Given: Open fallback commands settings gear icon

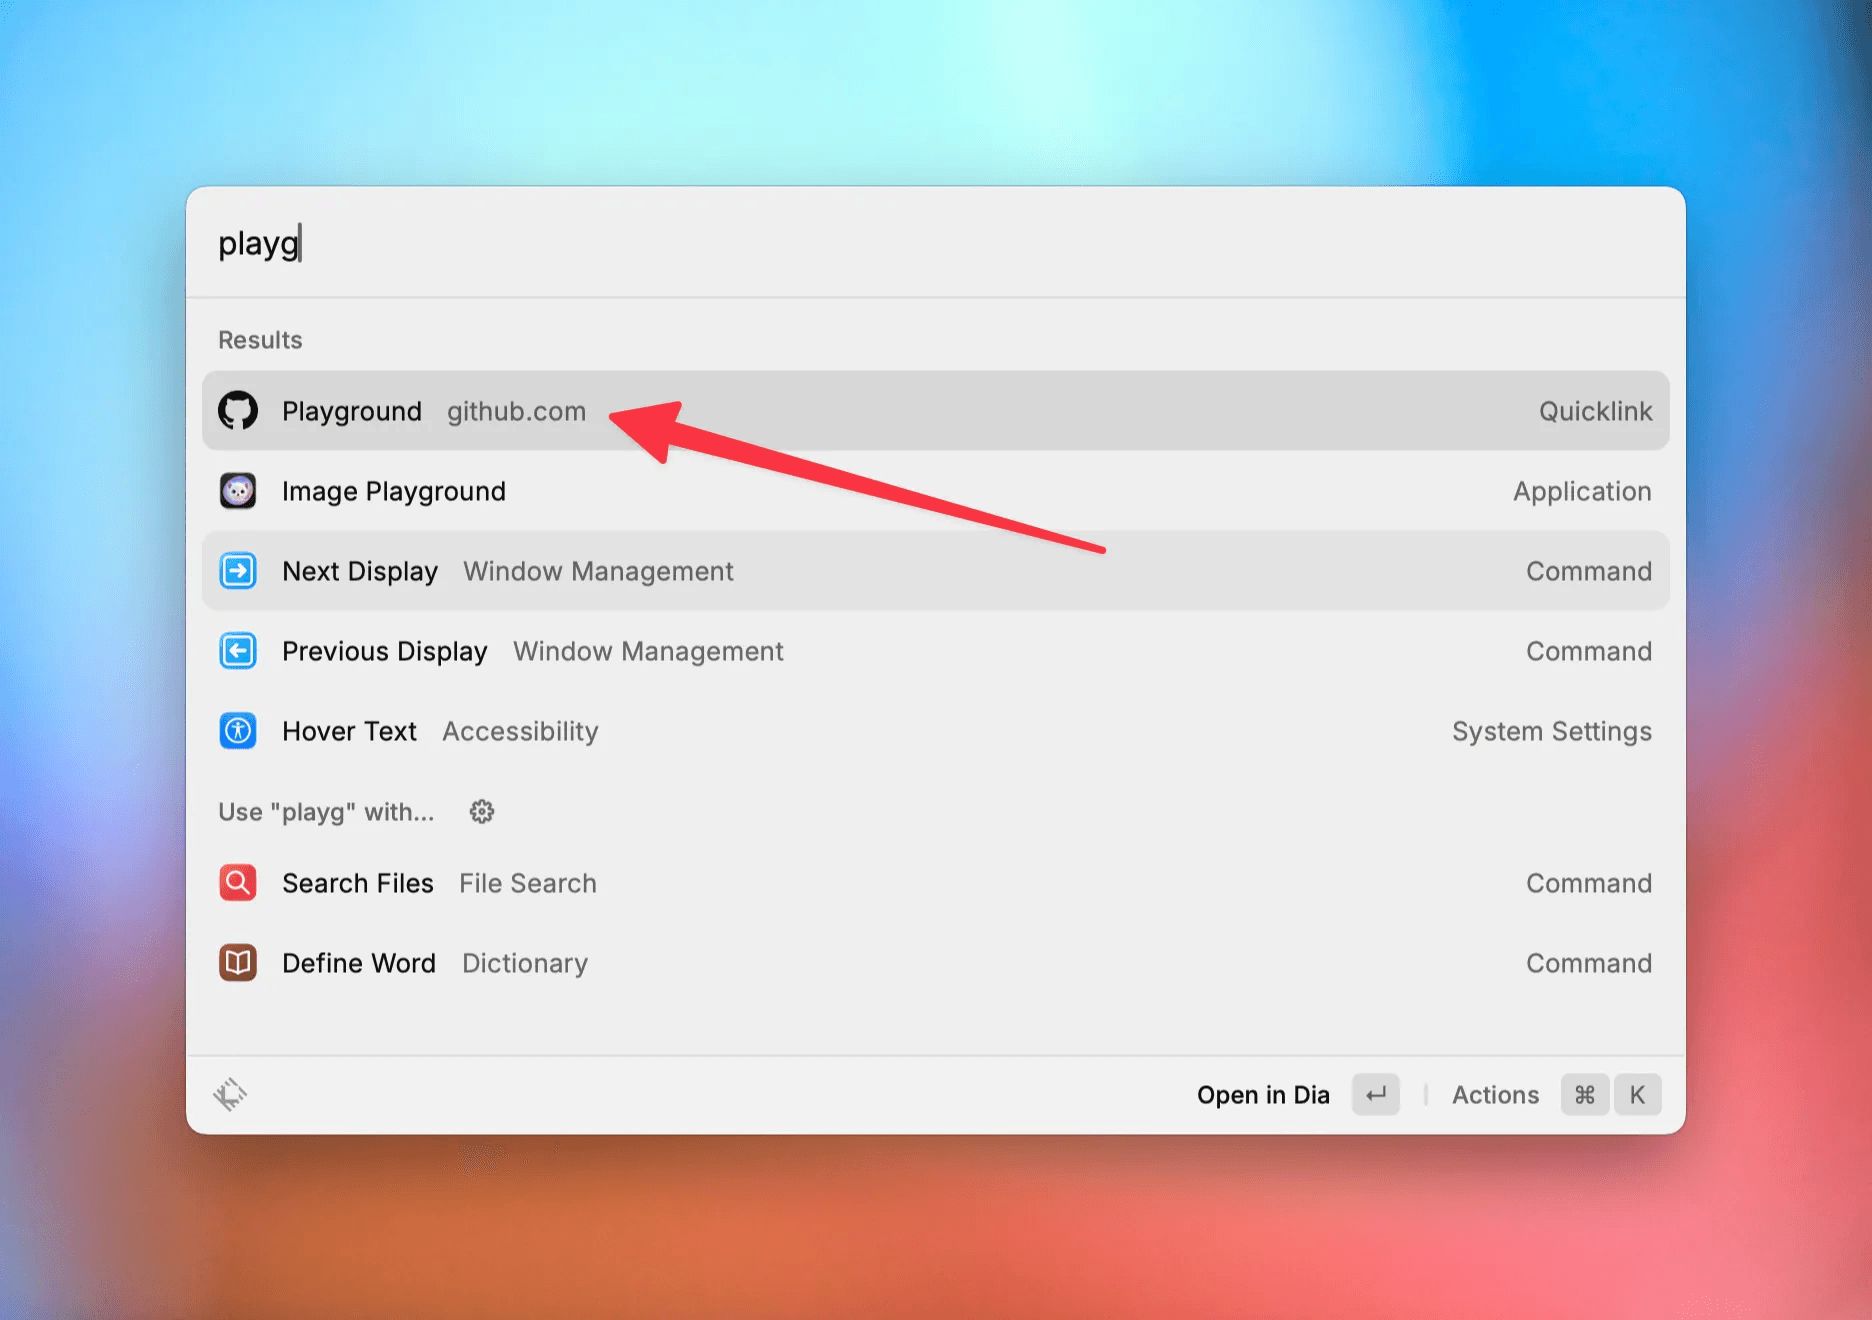Looking at the screenshot, I should click(482, 812).
